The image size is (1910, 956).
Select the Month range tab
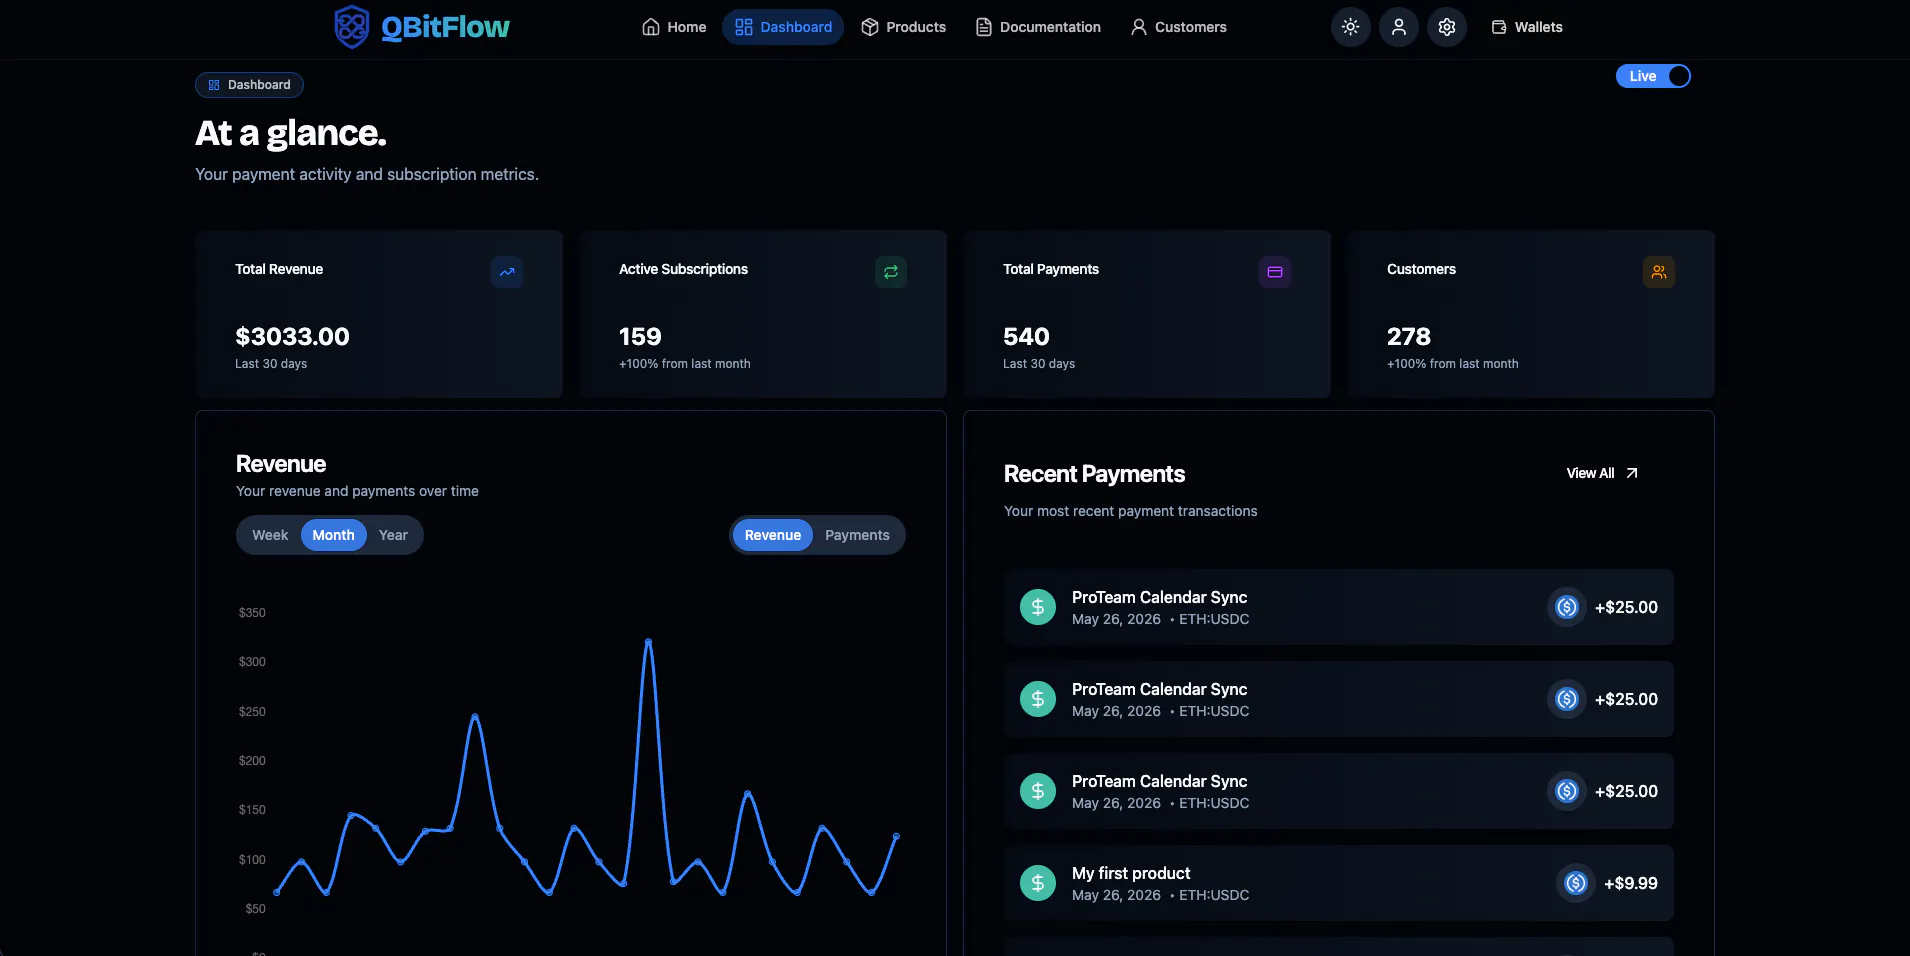[x=333, y=535]
